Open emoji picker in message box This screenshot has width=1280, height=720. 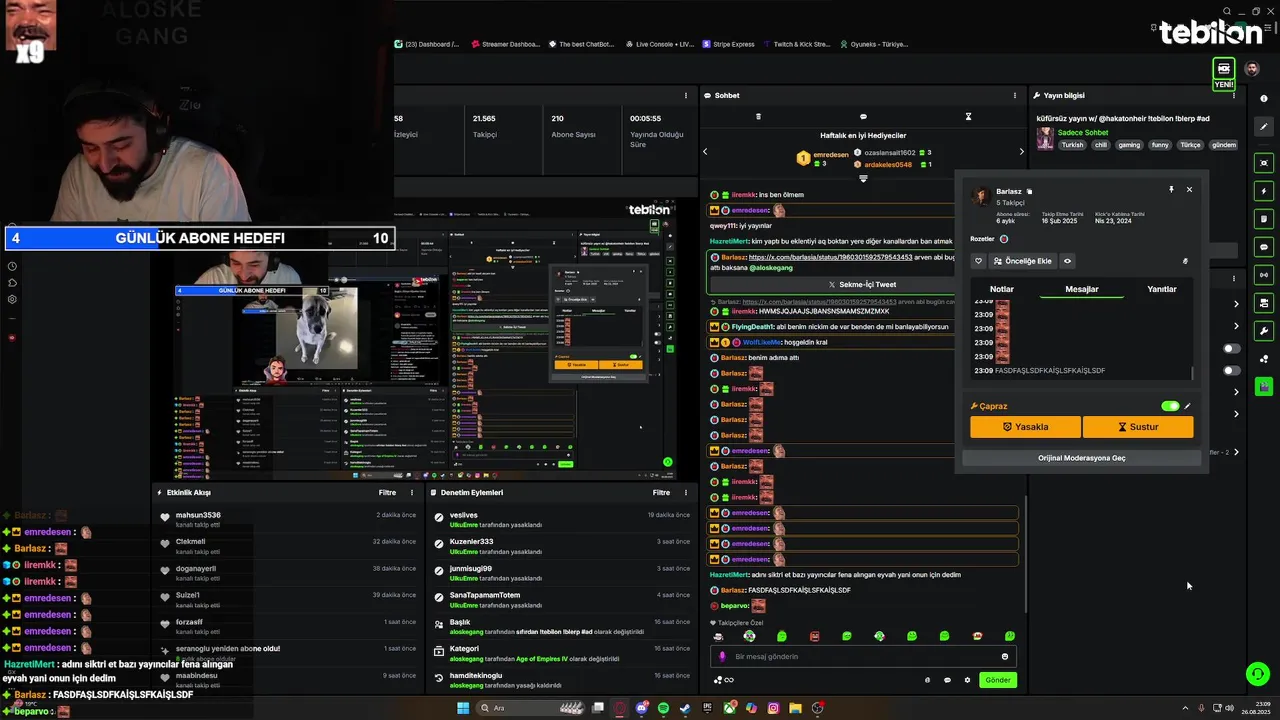[x=1005, y=657]
